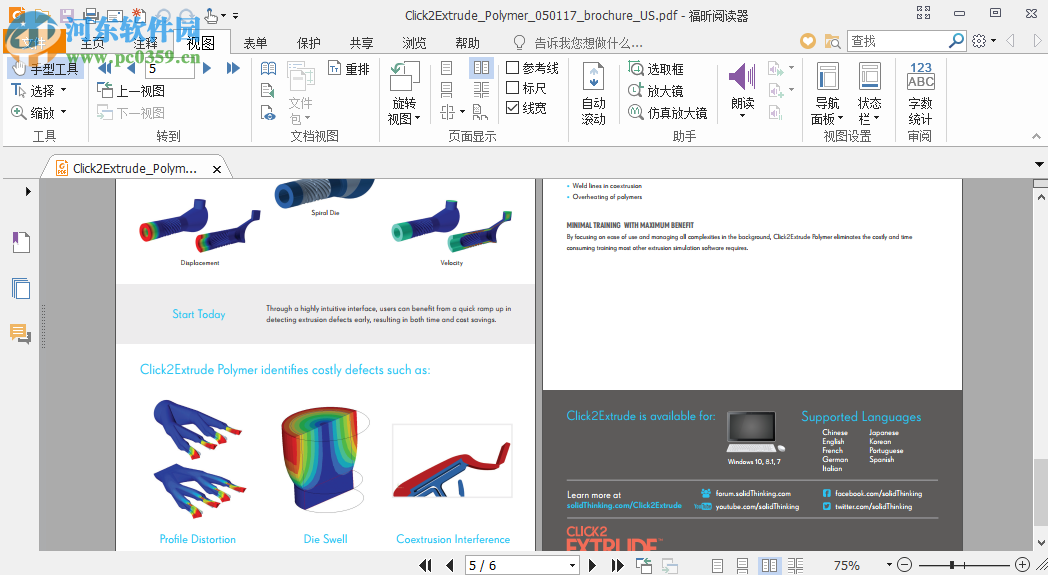Open the bookmarks panel in sidebar
The height and width of the screenshot is (575, 1048).
[21, 242]
